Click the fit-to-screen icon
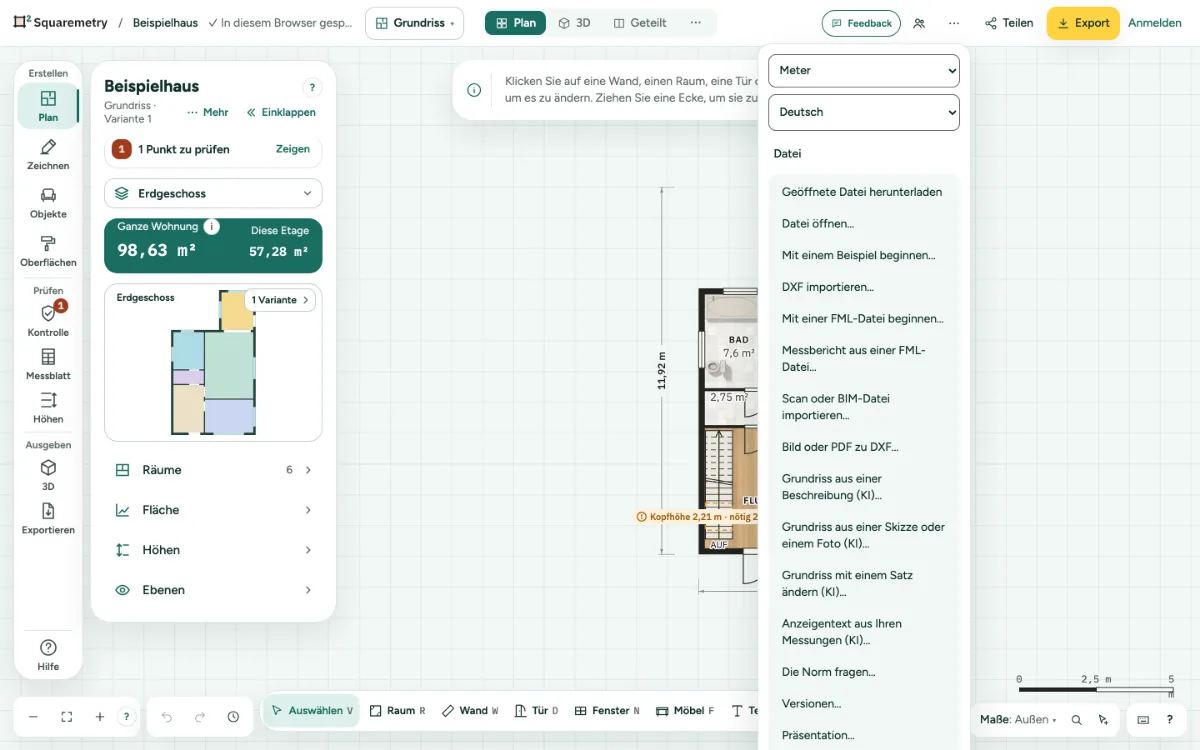Screen dimensions: 1200x750 click(x=67, y=717)
